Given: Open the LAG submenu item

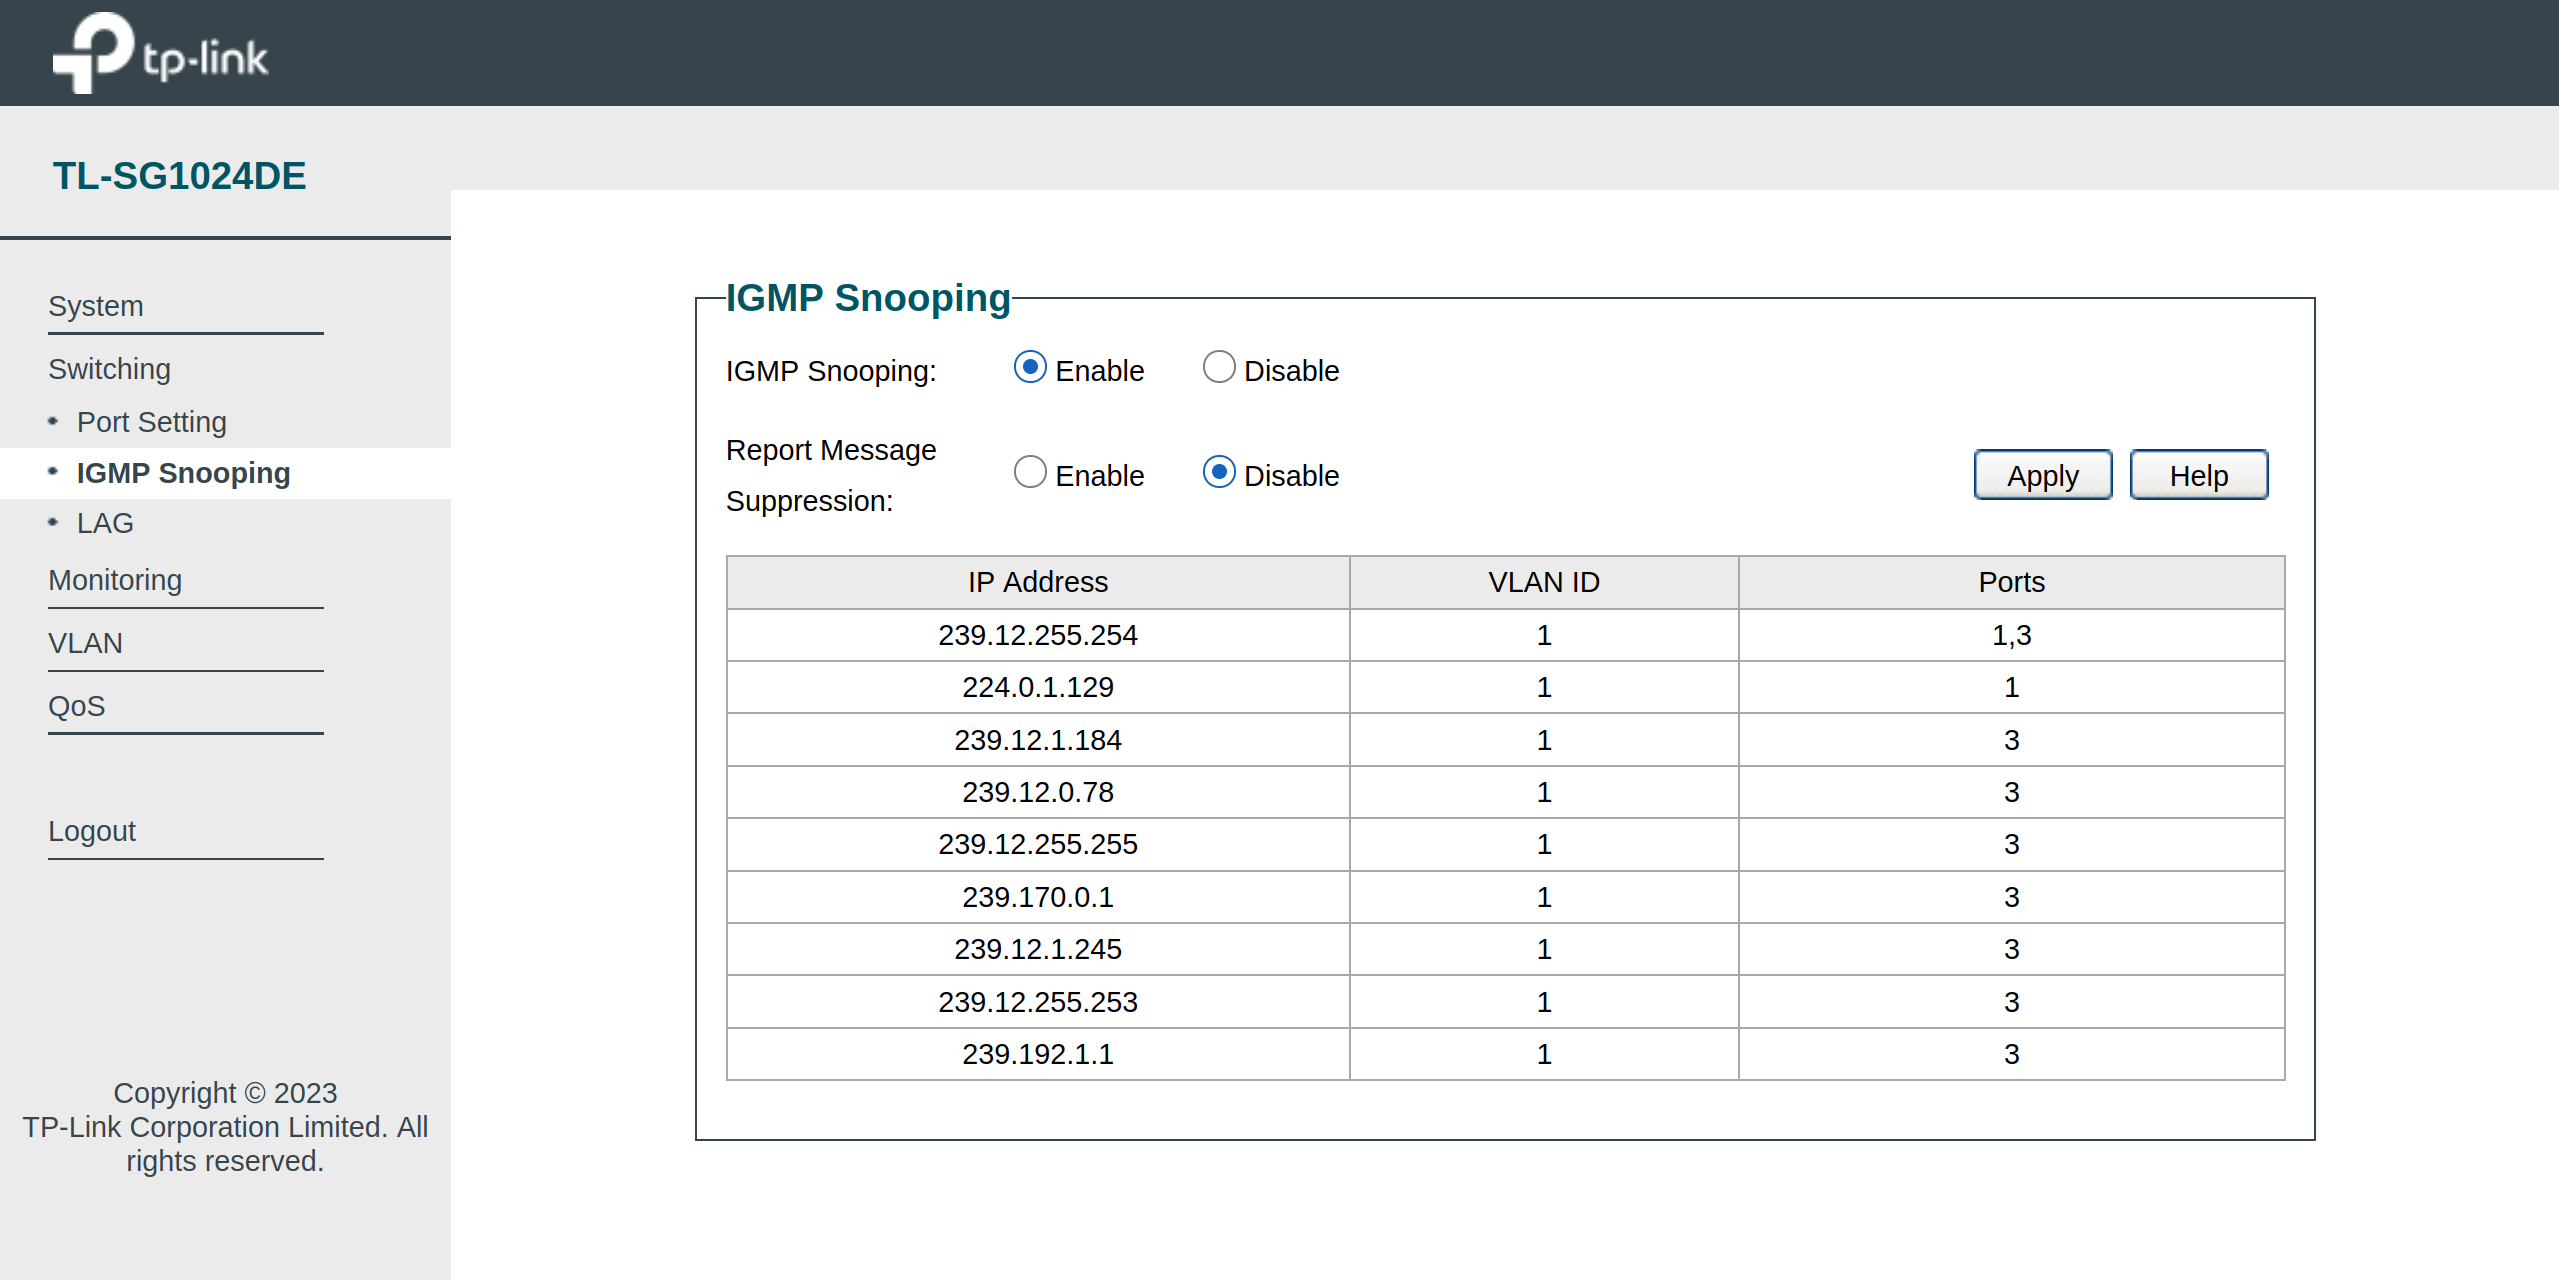Looking at the screenshot, I should pyautogui.click(x=105, y=523).
